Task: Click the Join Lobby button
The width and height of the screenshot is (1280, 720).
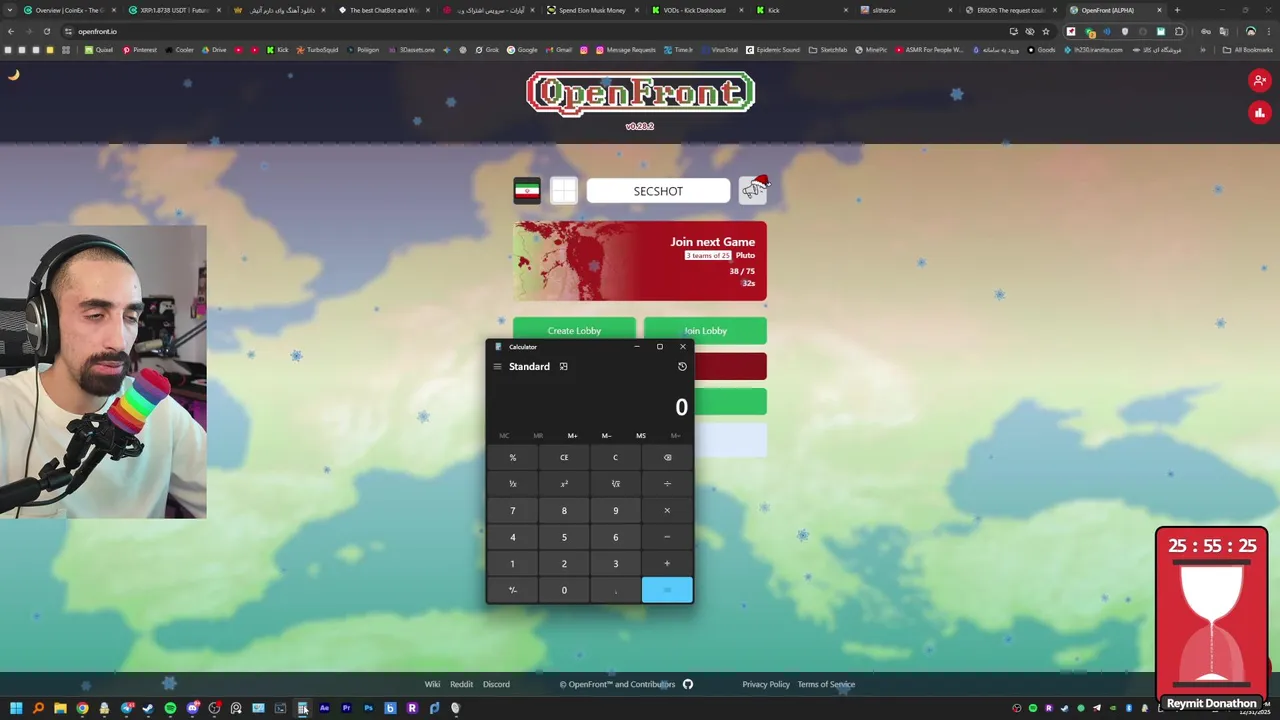Action: pos(705,331)
